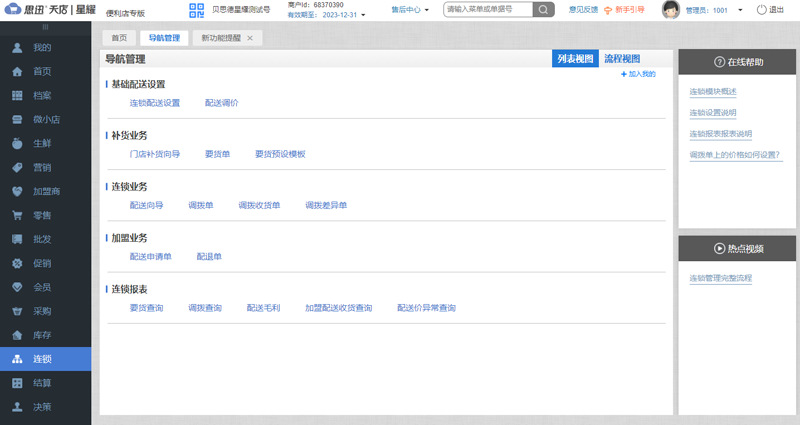800x425 pixels.
Task: Expand the 管理员 1001 account dropdown arrow
Action: click(740, 10)
